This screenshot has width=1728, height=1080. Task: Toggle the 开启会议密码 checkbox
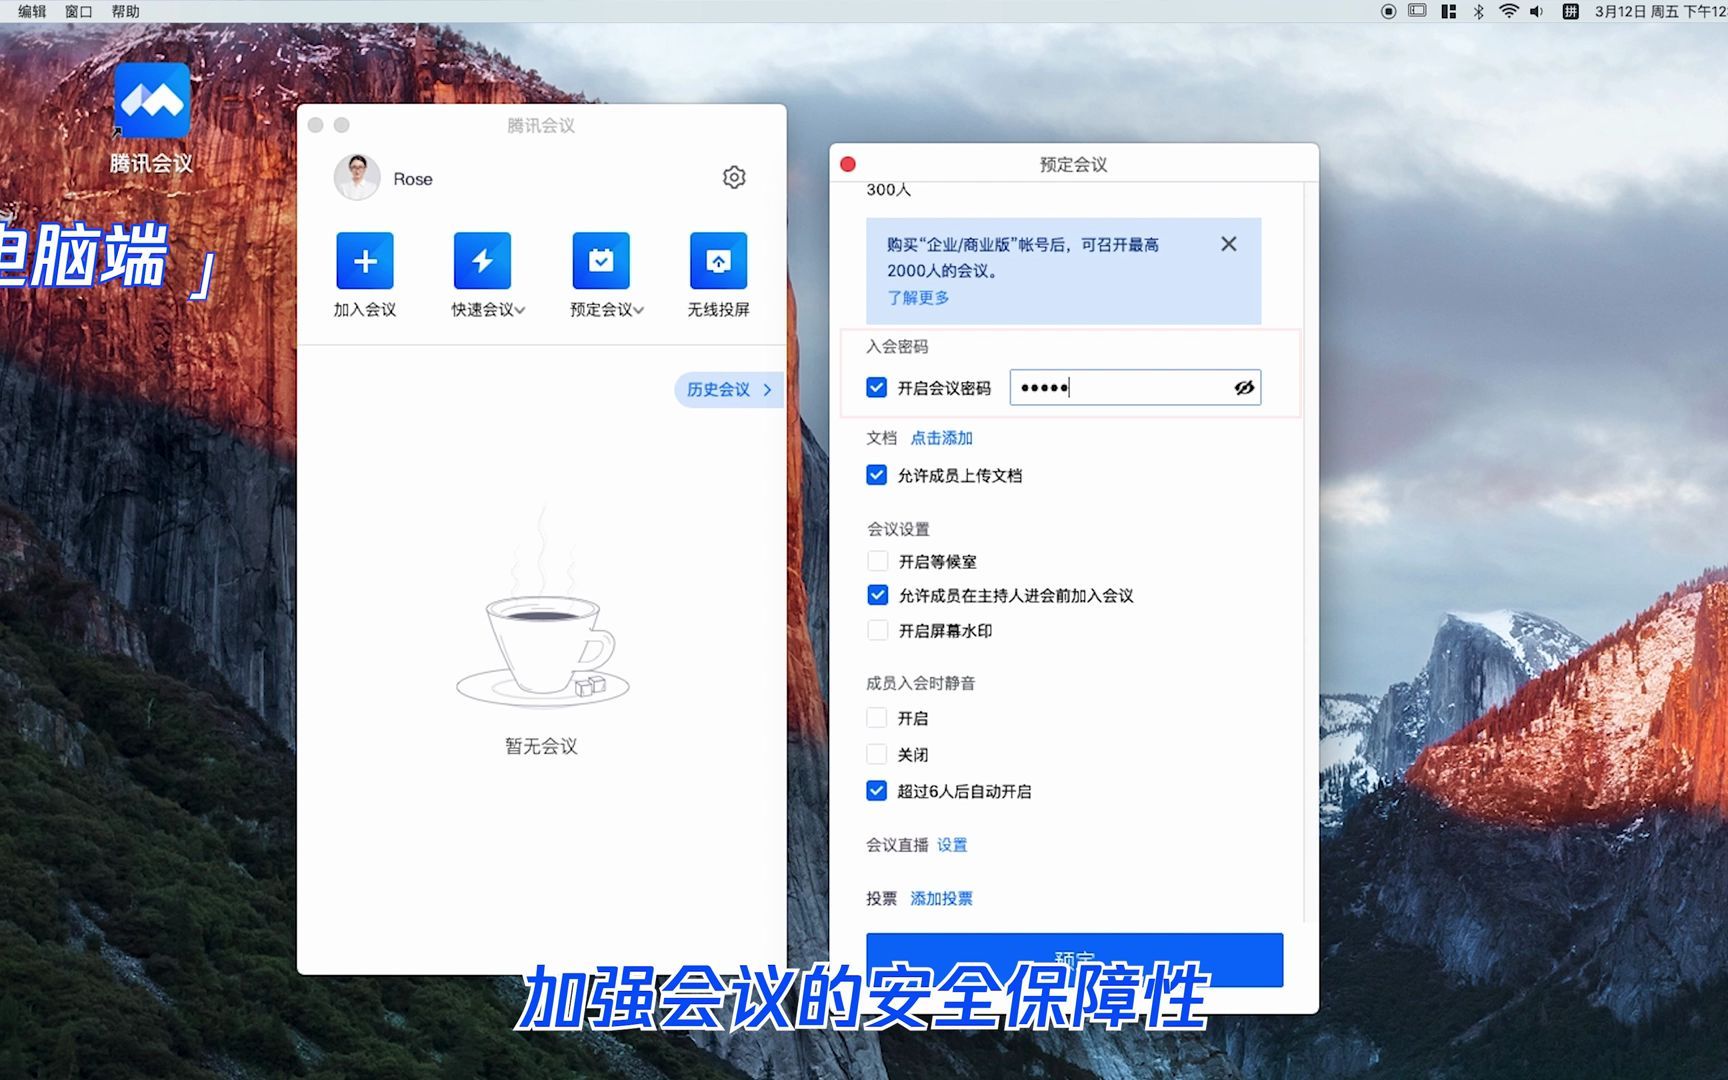point(876,387)
